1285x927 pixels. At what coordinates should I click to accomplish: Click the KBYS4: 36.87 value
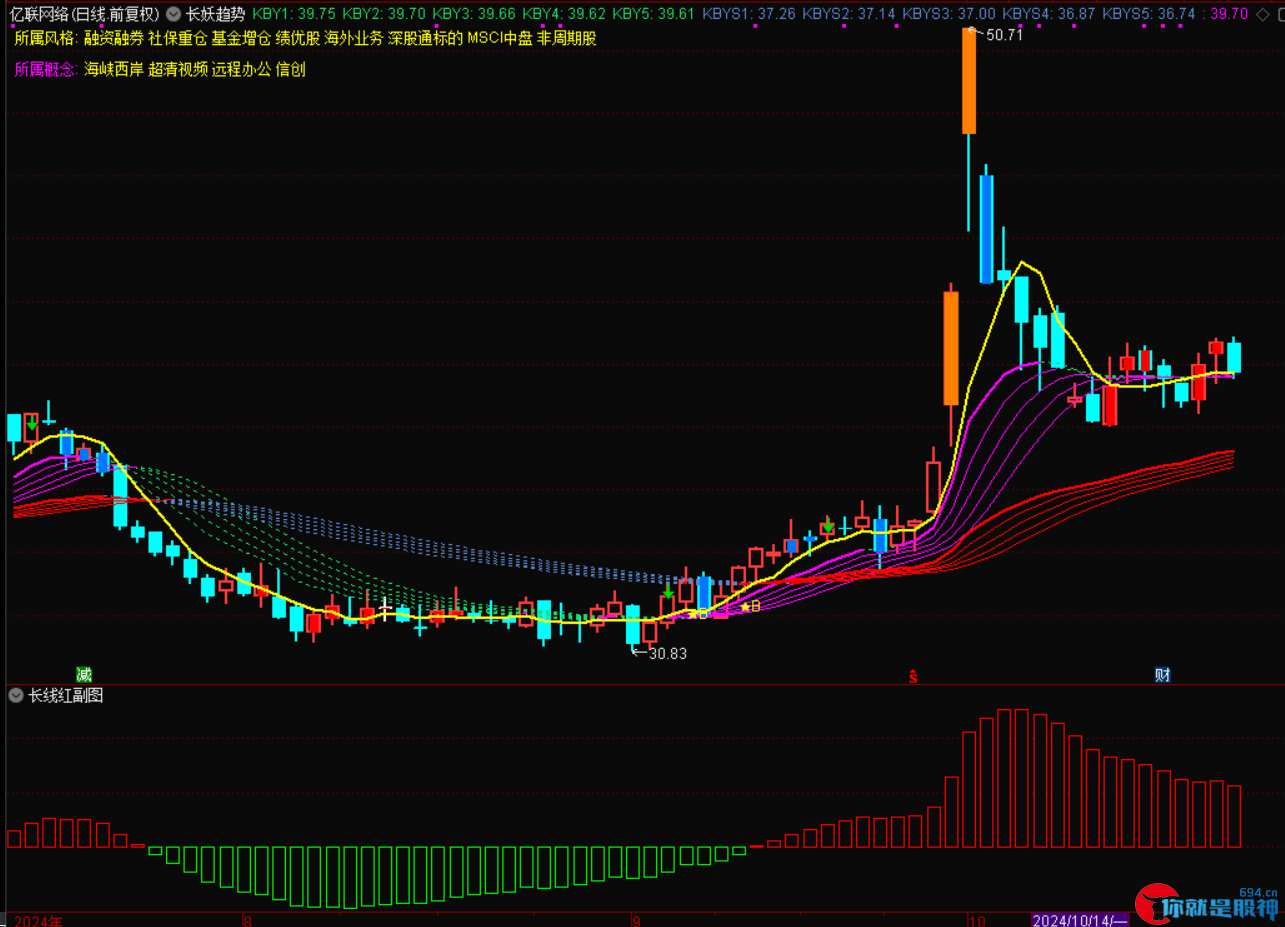point(1048,14)
